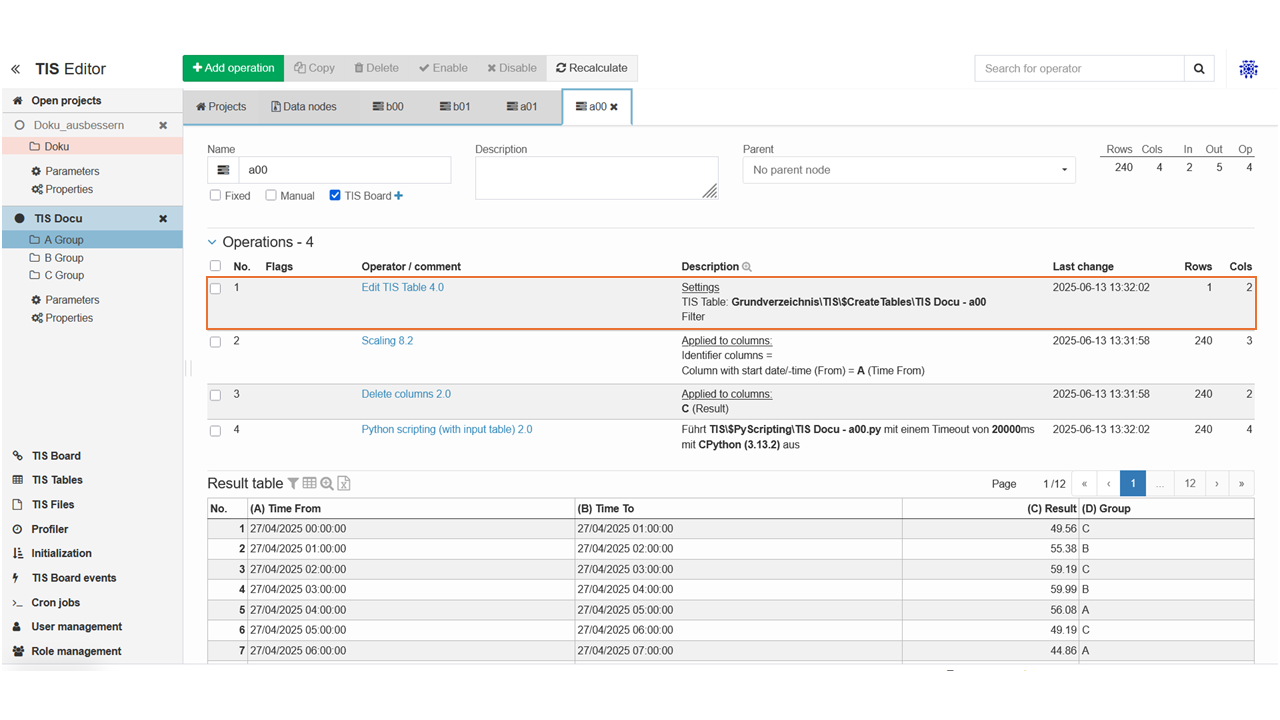Close the a00 tab
The width and height of the screenshot is (1280, 720).
(614, 107)
